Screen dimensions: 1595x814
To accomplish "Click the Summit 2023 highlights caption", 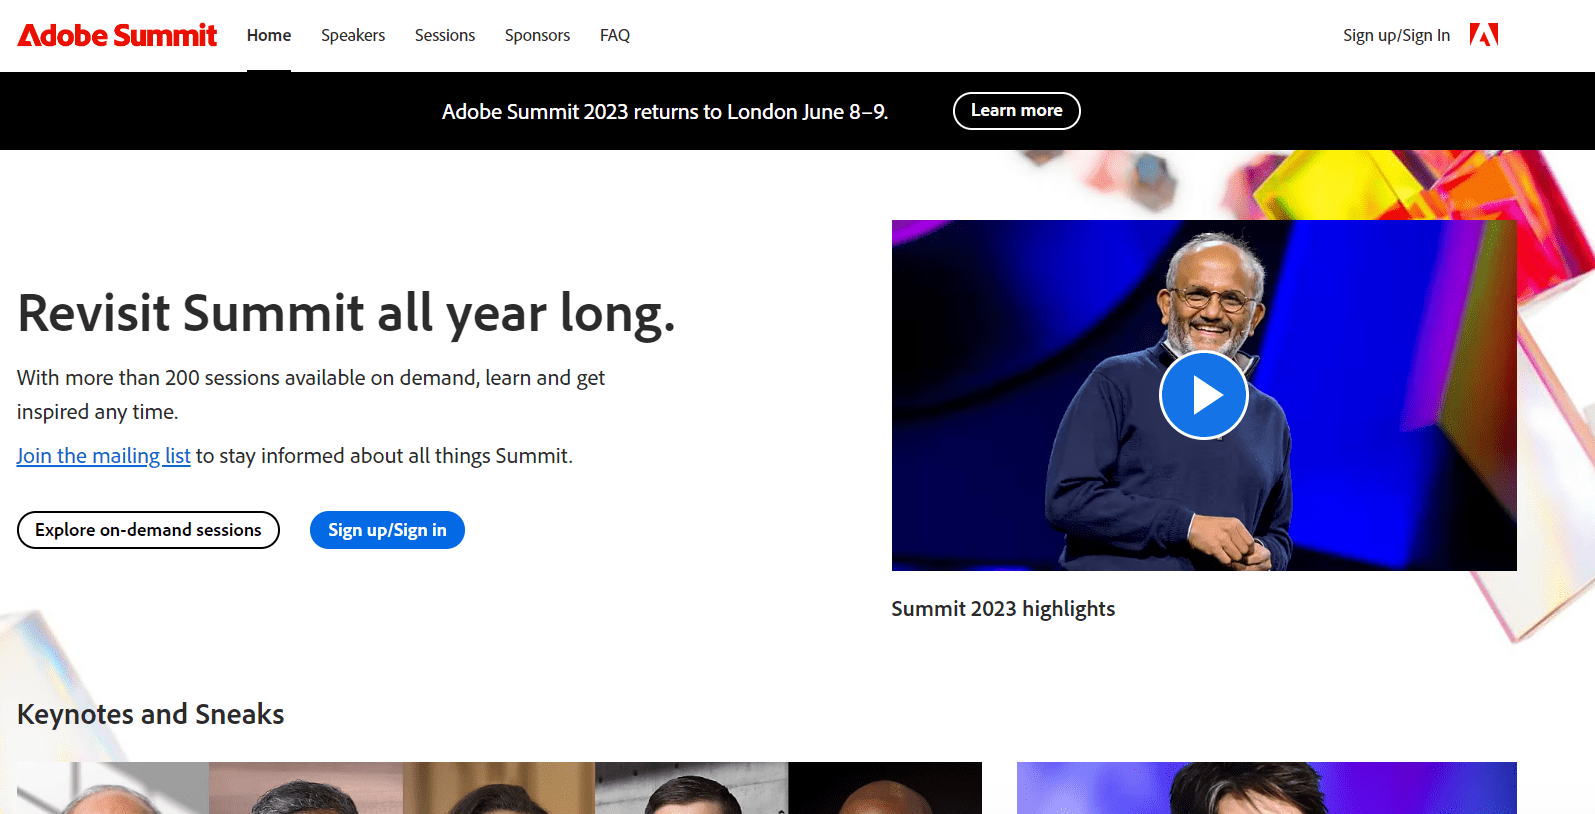I will pyautogui.click(x=1003, y=609).
